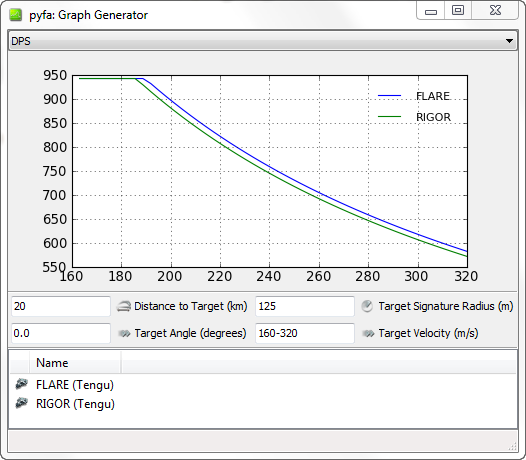
Task: Select the FLARE (Tengu) fit row
Action: pyautogui.click(x=263, y=385)
